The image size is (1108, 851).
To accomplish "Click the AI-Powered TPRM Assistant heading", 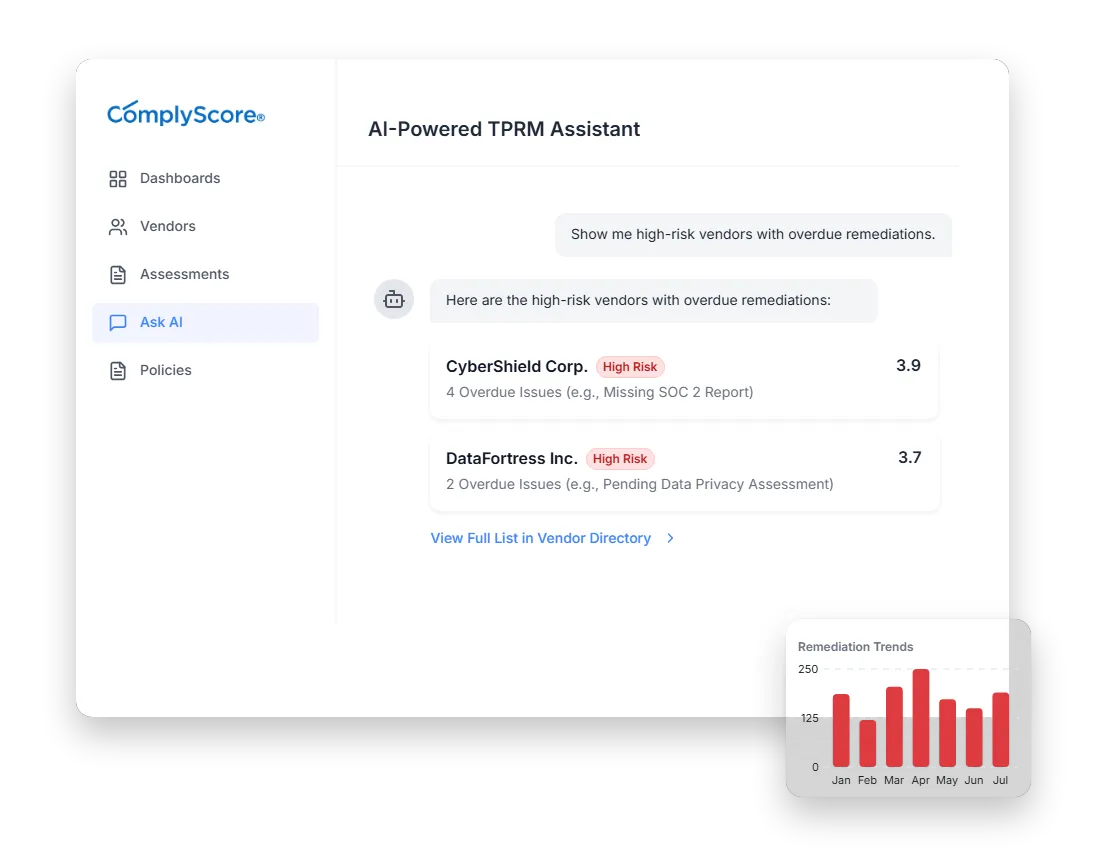I will tap(504, 129).
